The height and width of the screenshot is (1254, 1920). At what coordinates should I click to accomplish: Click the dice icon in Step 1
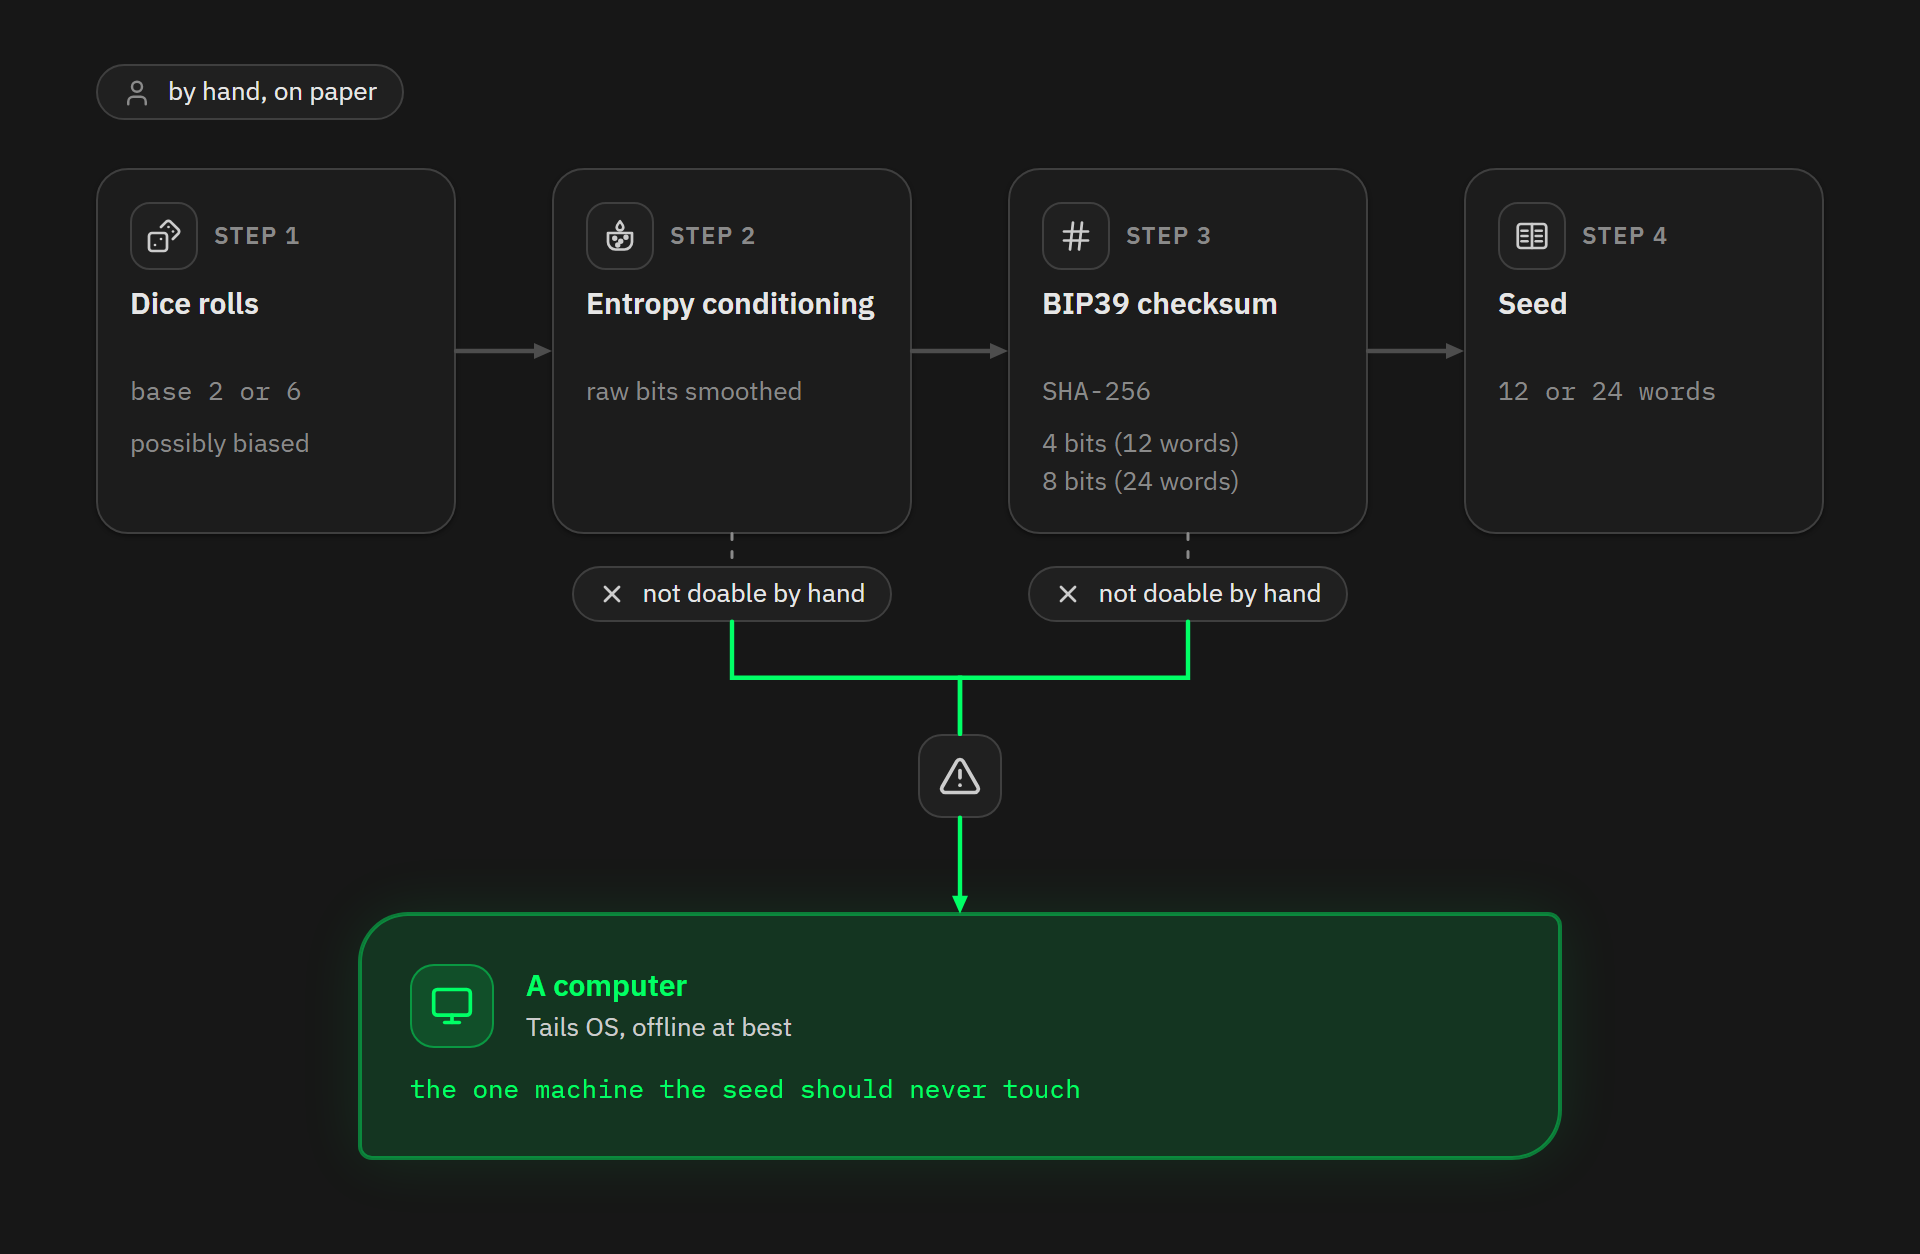click(164, 236)
